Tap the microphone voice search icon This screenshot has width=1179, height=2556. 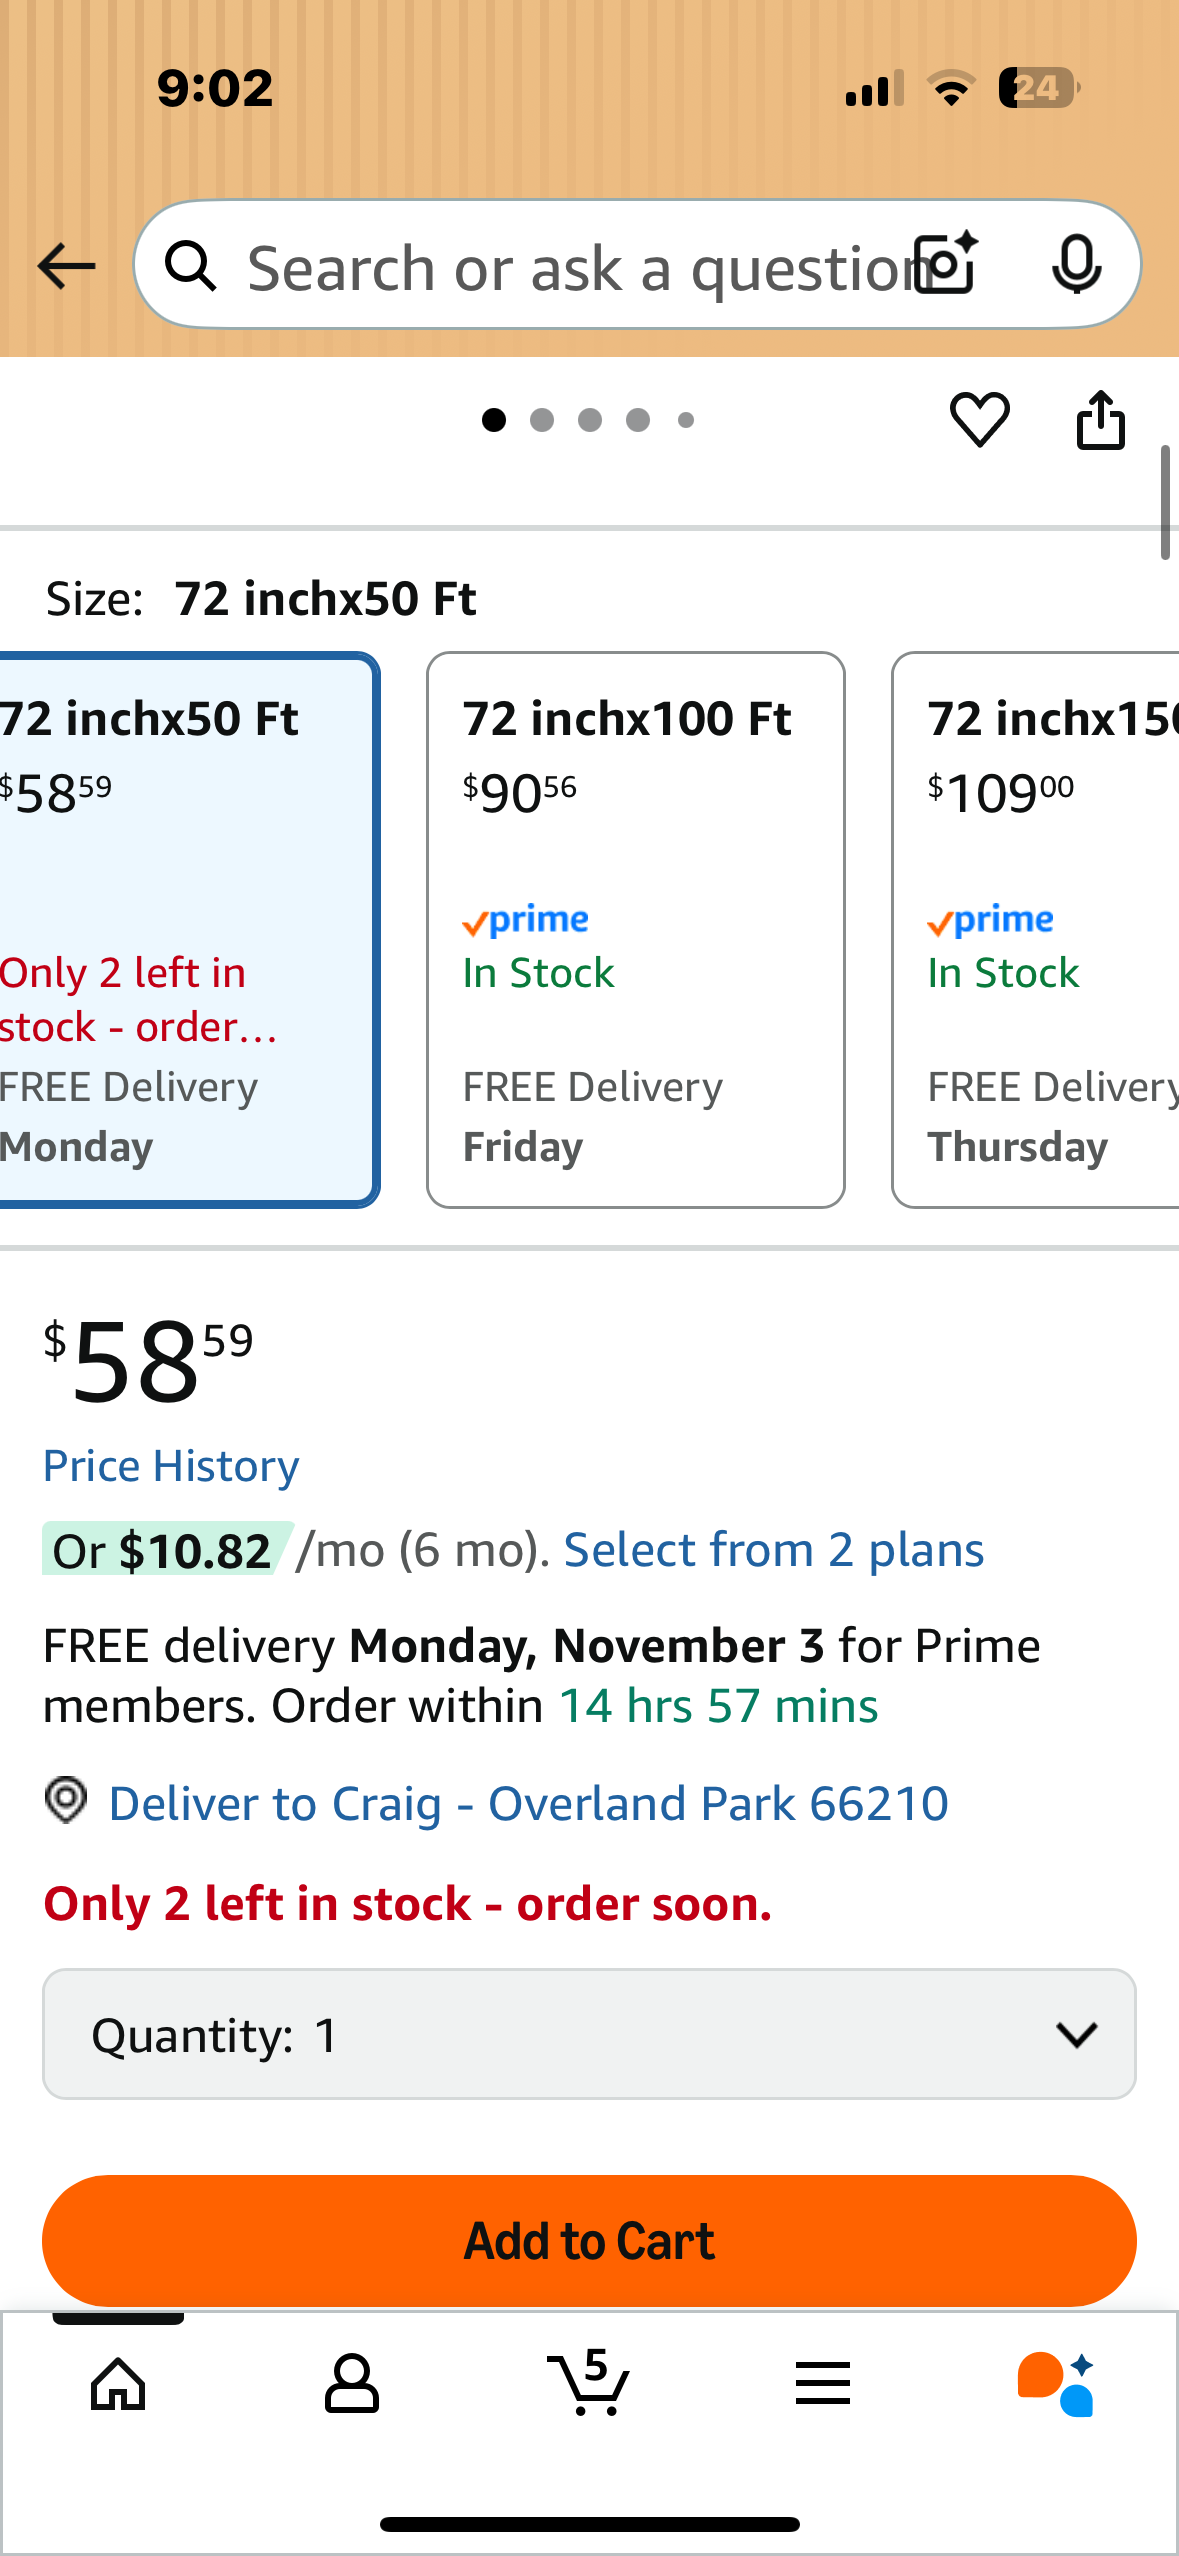tap(1076, 265)
